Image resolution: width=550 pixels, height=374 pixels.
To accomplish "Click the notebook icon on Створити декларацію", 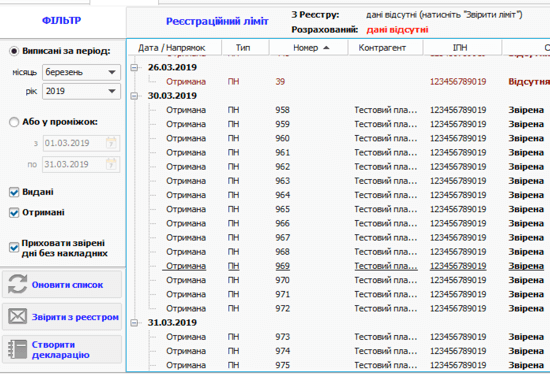I will tap(17, 349).
